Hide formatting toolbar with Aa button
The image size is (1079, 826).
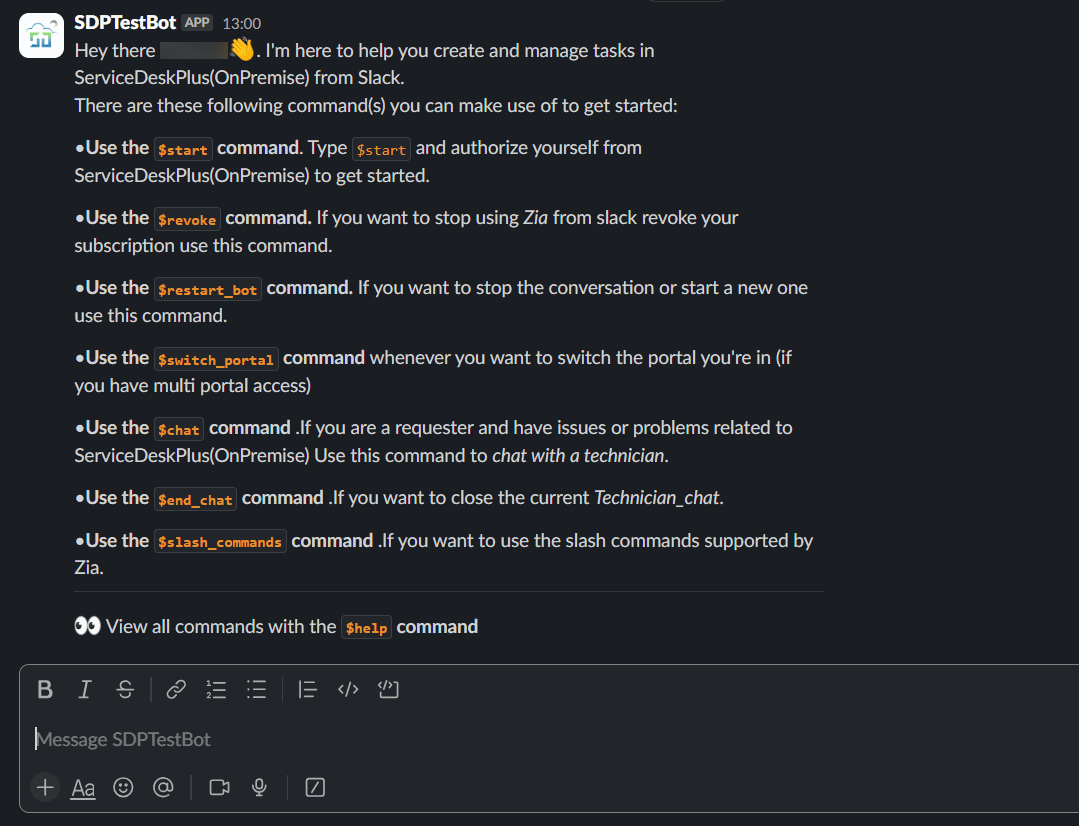click(x=83, y=787)
